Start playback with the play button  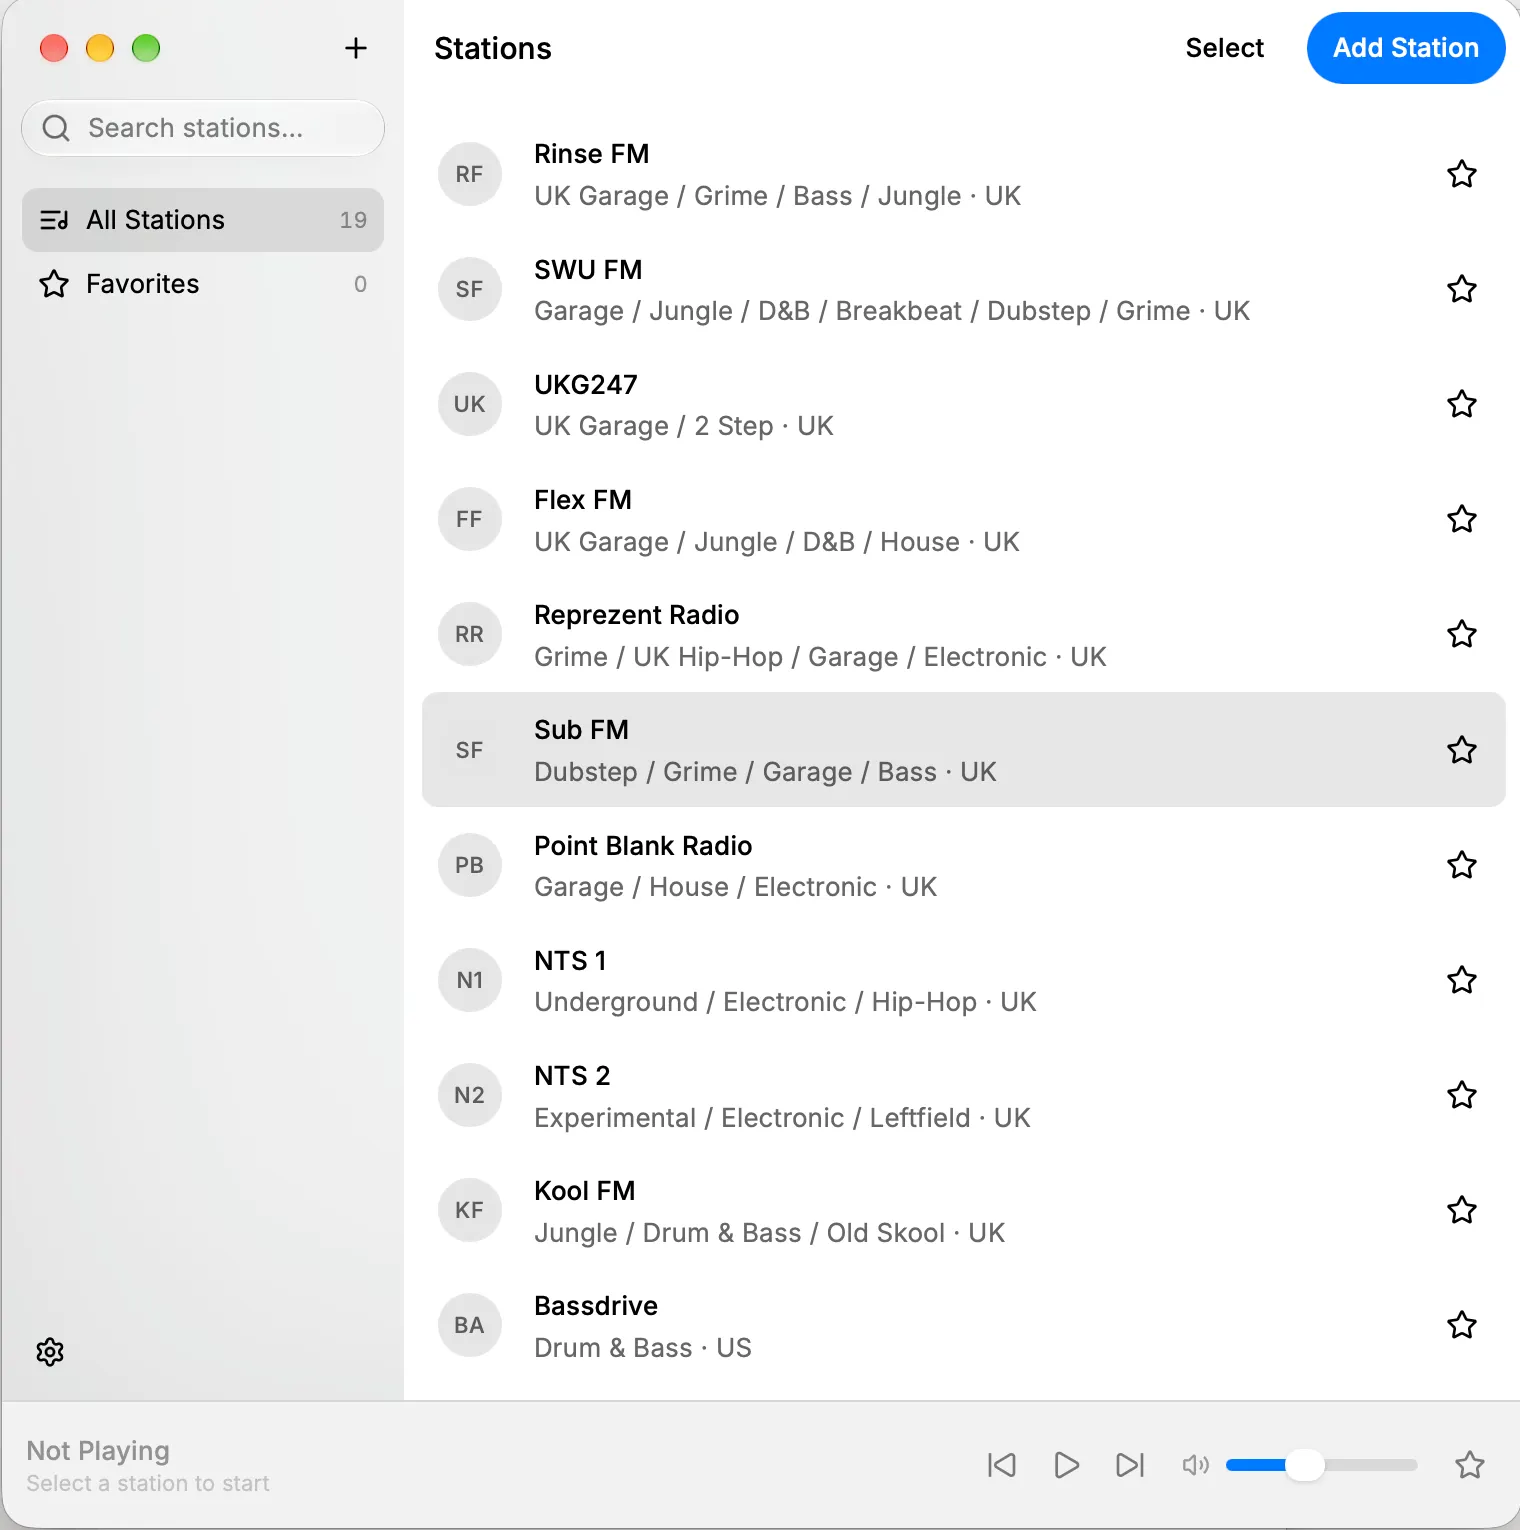point(1067,1465)
